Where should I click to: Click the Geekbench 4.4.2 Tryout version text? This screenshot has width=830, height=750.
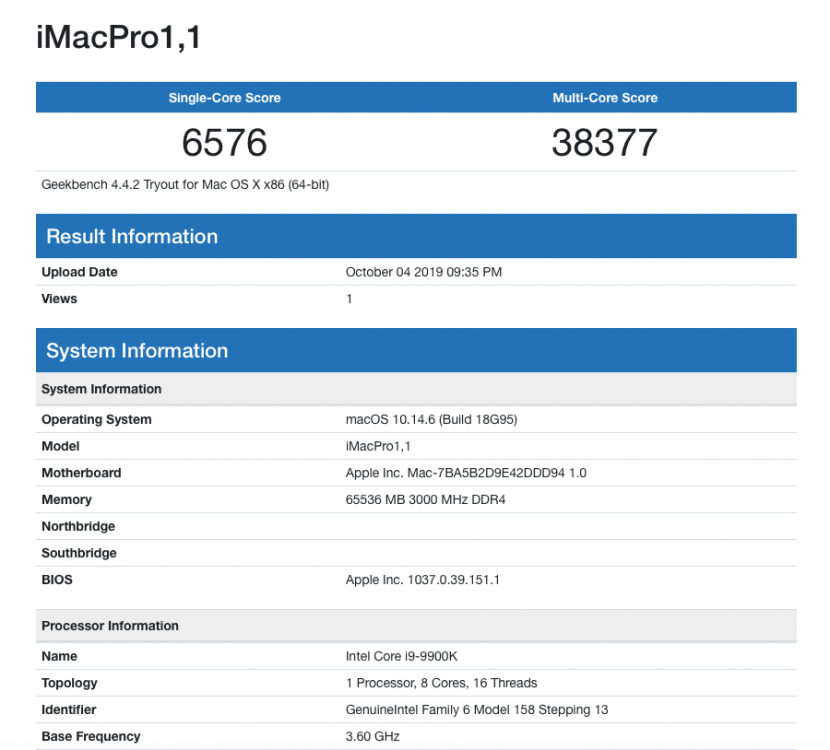coord(185,185)
